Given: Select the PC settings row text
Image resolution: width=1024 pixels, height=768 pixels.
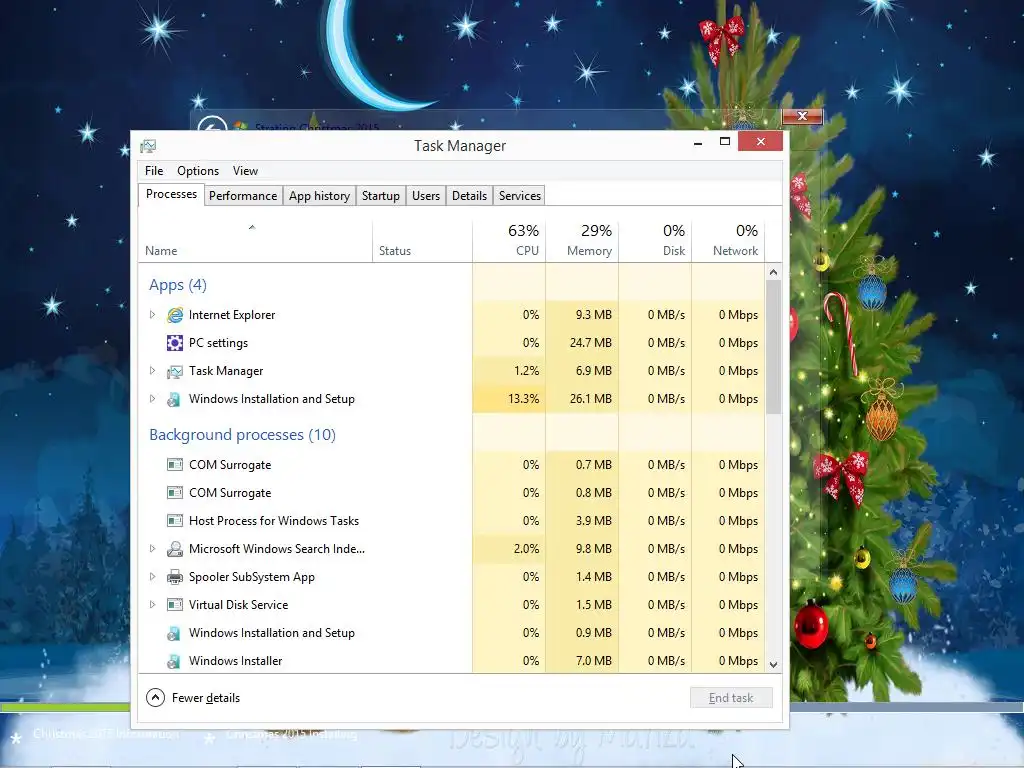Looking at the screenshot, I should pos(218,343).
